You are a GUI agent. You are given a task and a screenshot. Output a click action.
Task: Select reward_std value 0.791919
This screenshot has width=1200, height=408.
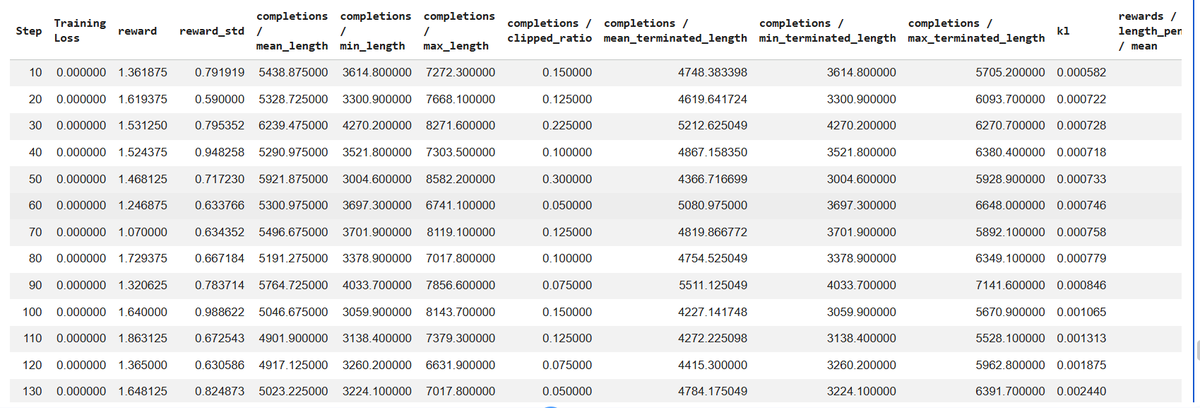[220, 73]
